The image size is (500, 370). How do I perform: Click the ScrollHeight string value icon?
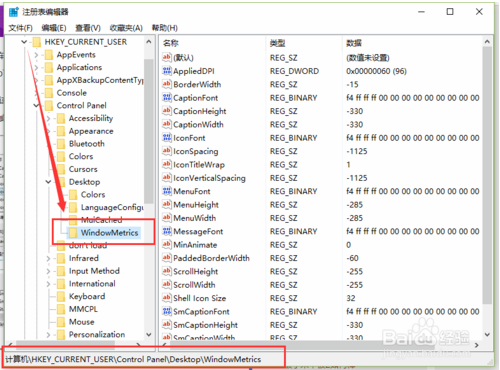tap(167, 271)
